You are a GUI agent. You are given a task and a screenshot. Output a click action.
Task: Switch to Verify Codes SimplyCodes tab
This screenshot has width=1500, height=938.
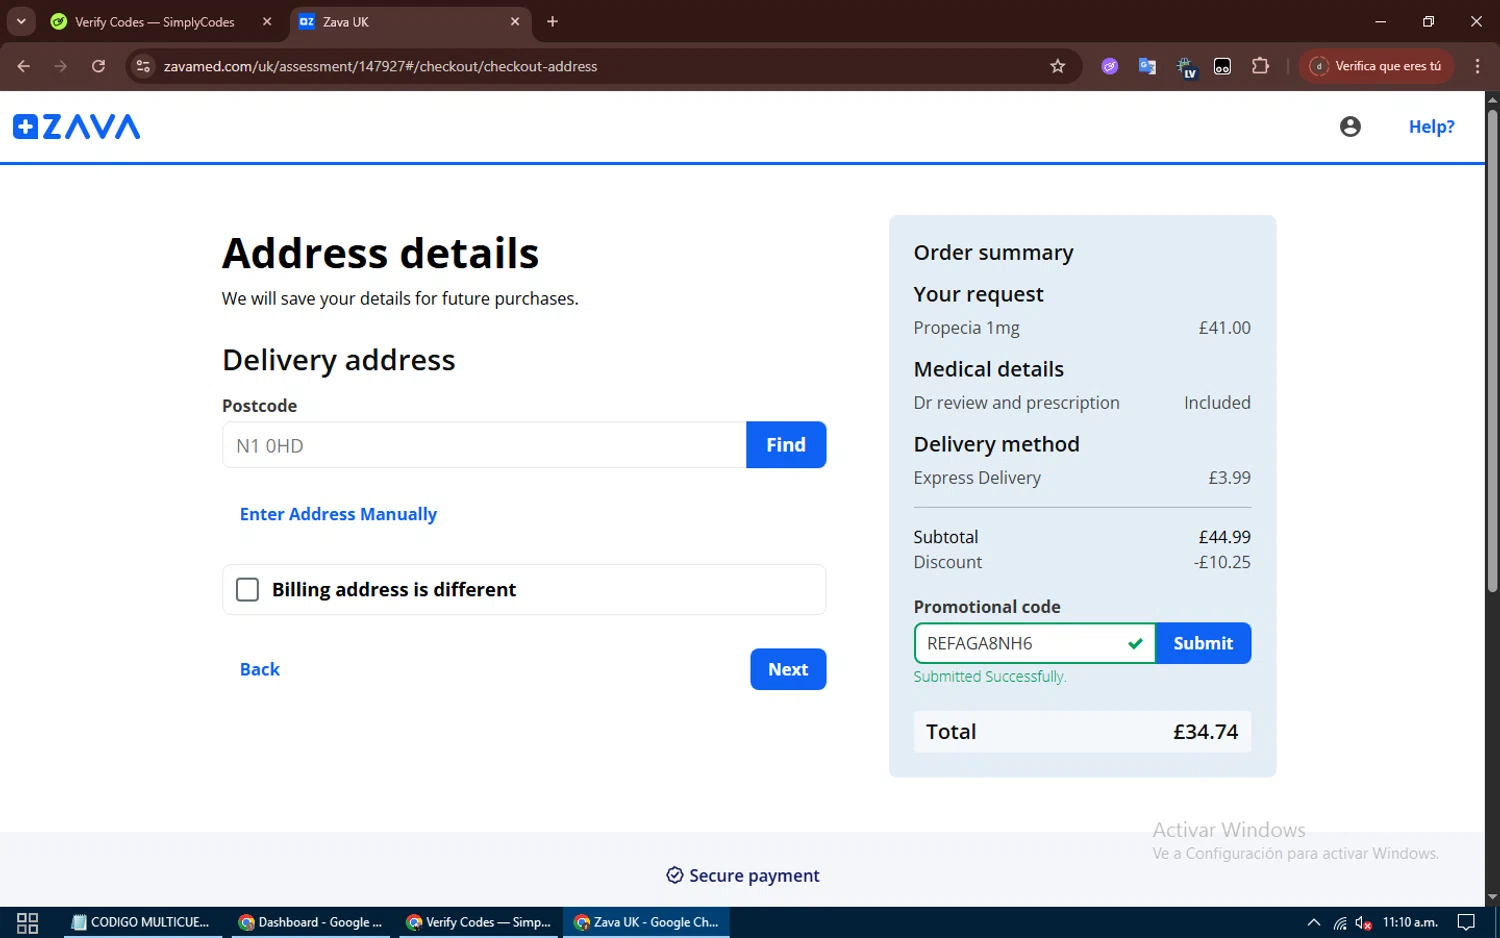pyautogui.click(x=155, y=22)
